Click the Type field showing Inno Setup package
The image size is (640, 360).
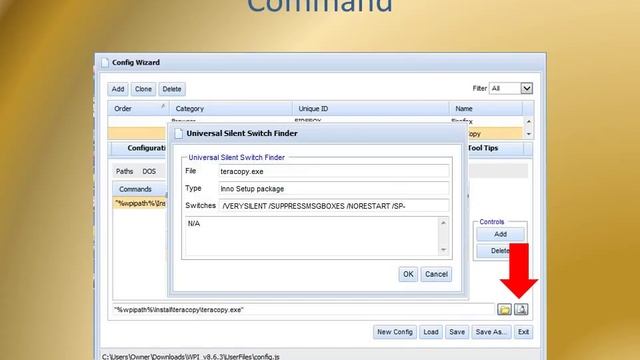point(333,189)
